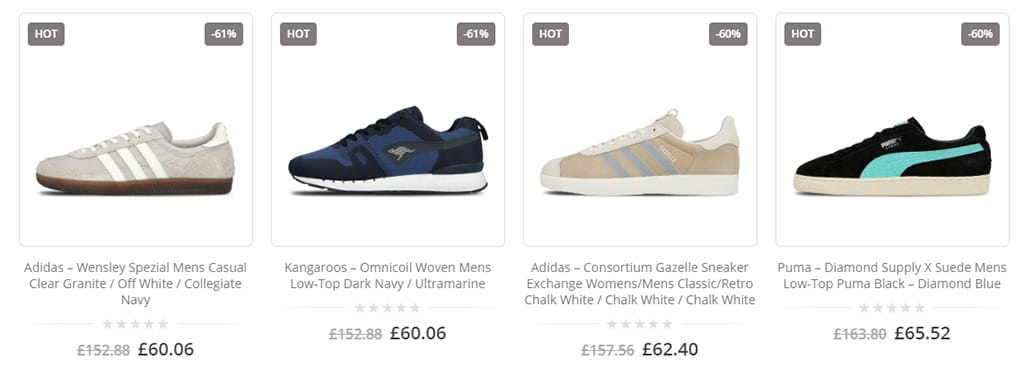This screenshot has width=1024, height=386.
Task: Click the £62.40 price of Adidas Gazelle
Action: tap(670, 349)
